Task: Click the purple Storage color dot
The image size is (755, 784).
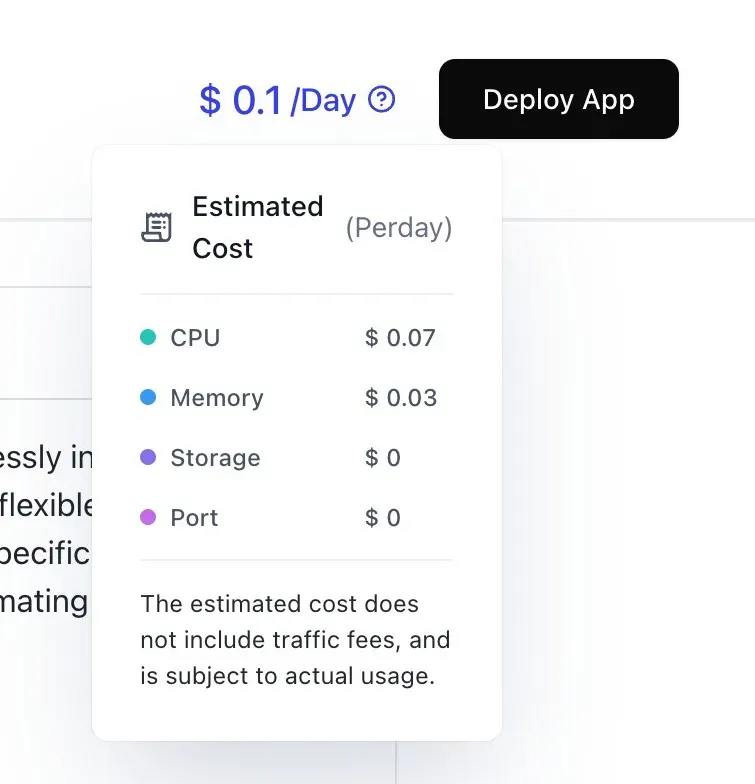Action: pos(148,458)
